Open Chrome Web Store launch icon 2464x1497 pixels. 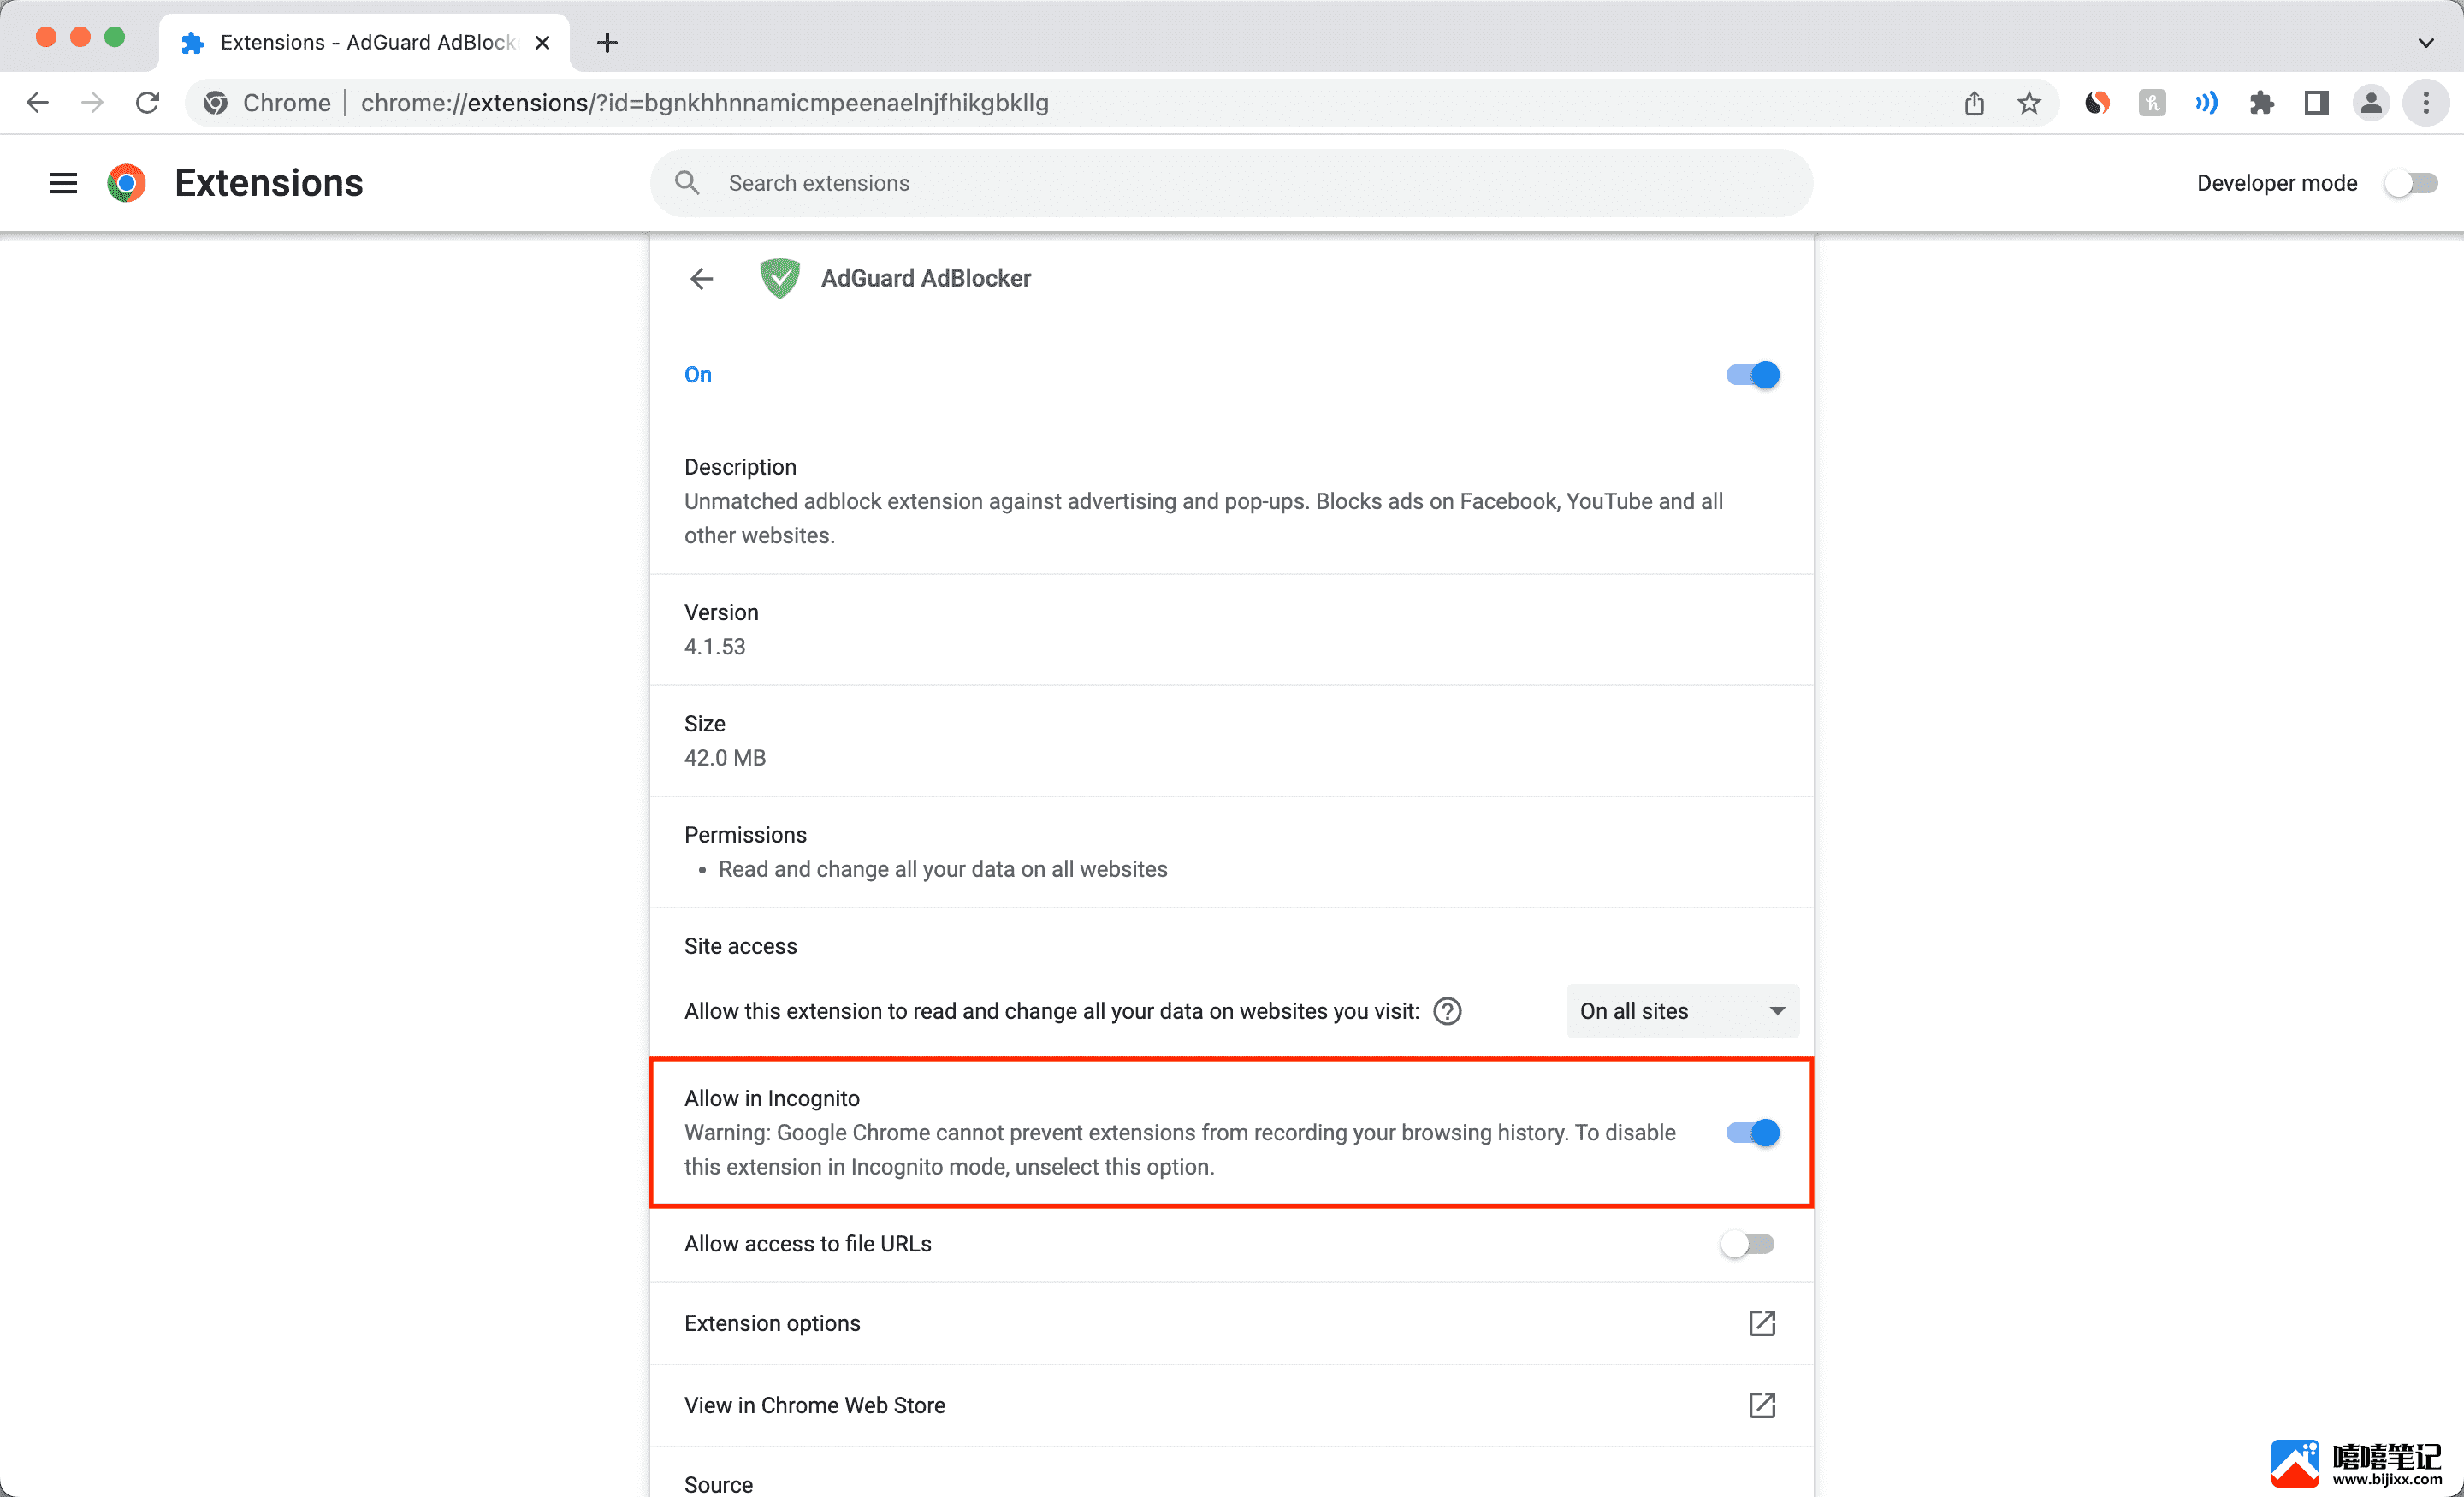[x=1762, y=1405]
